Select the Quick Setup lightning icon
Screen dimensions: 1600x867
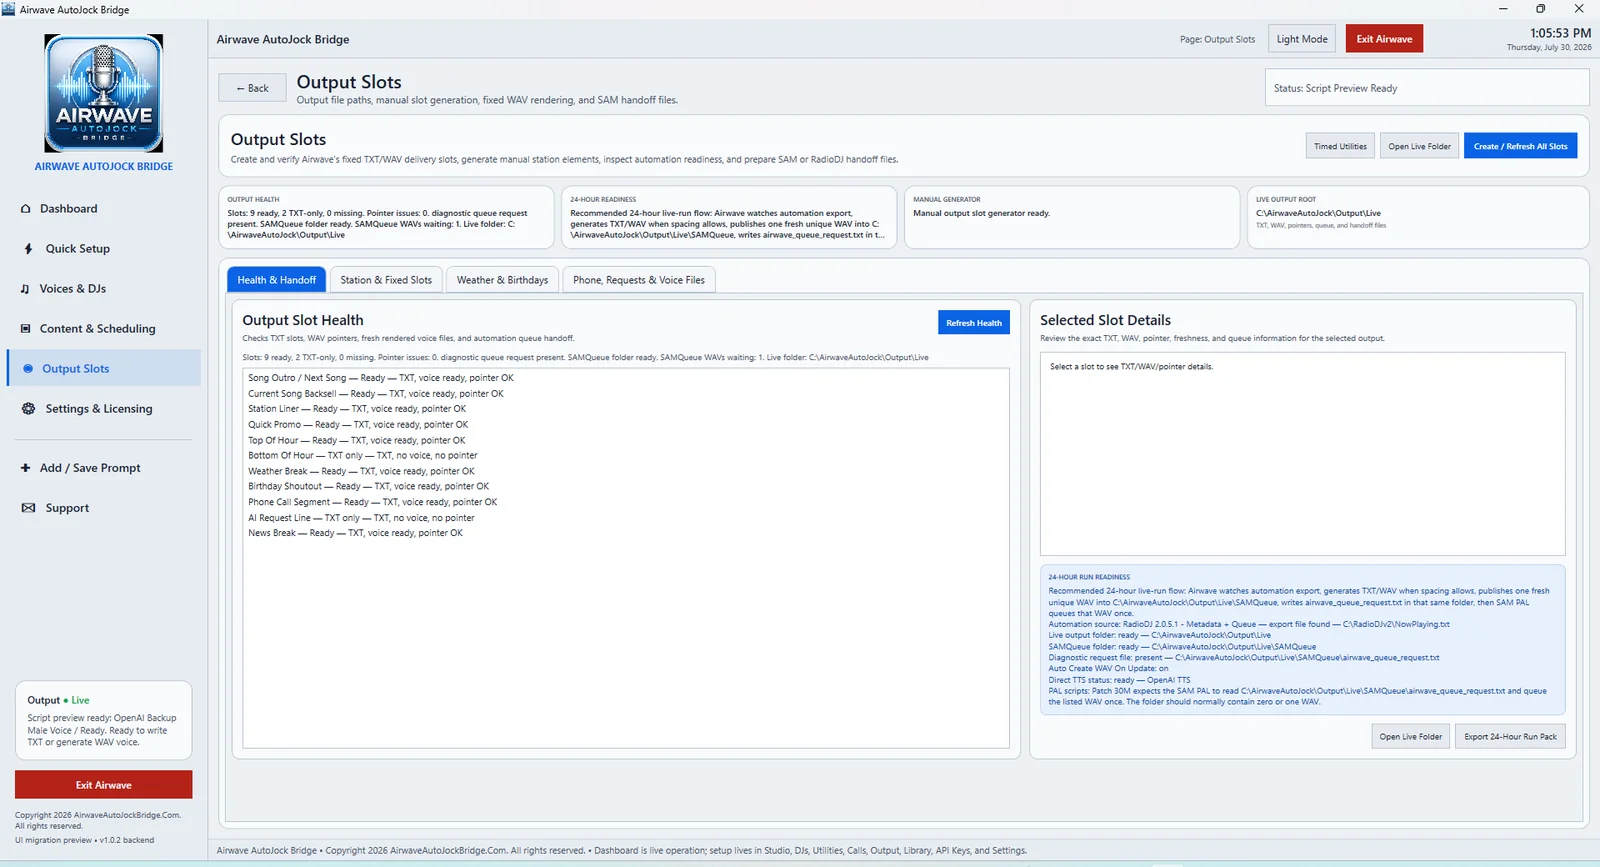(28, 249)
